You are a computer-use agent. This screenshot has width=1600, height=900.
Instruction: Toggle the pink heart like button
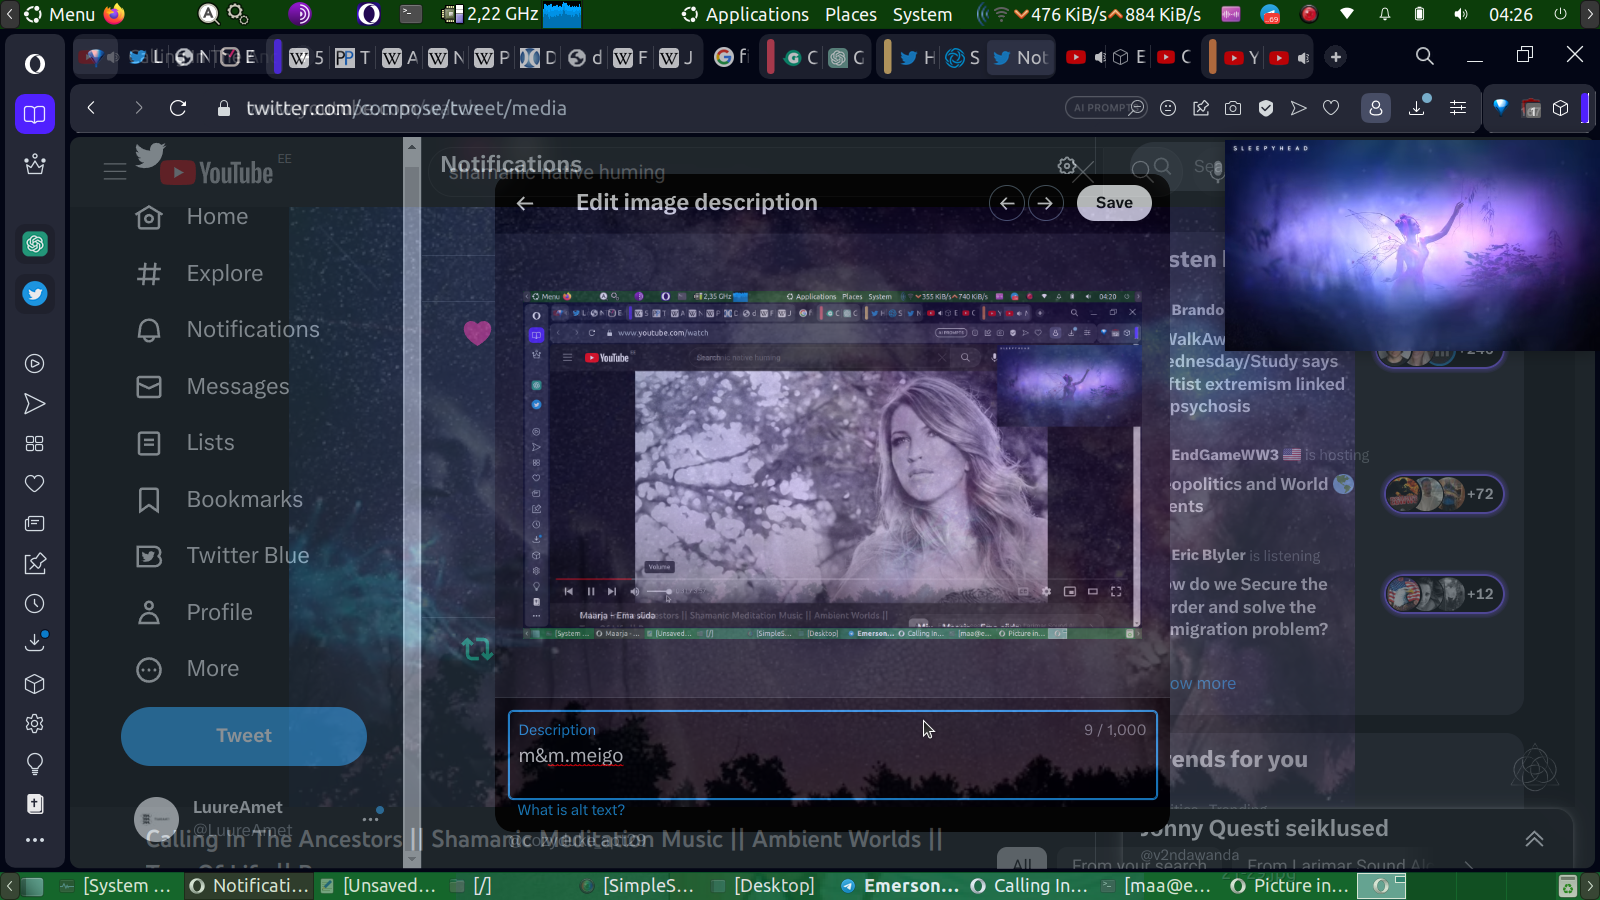(x=477, y=332)
